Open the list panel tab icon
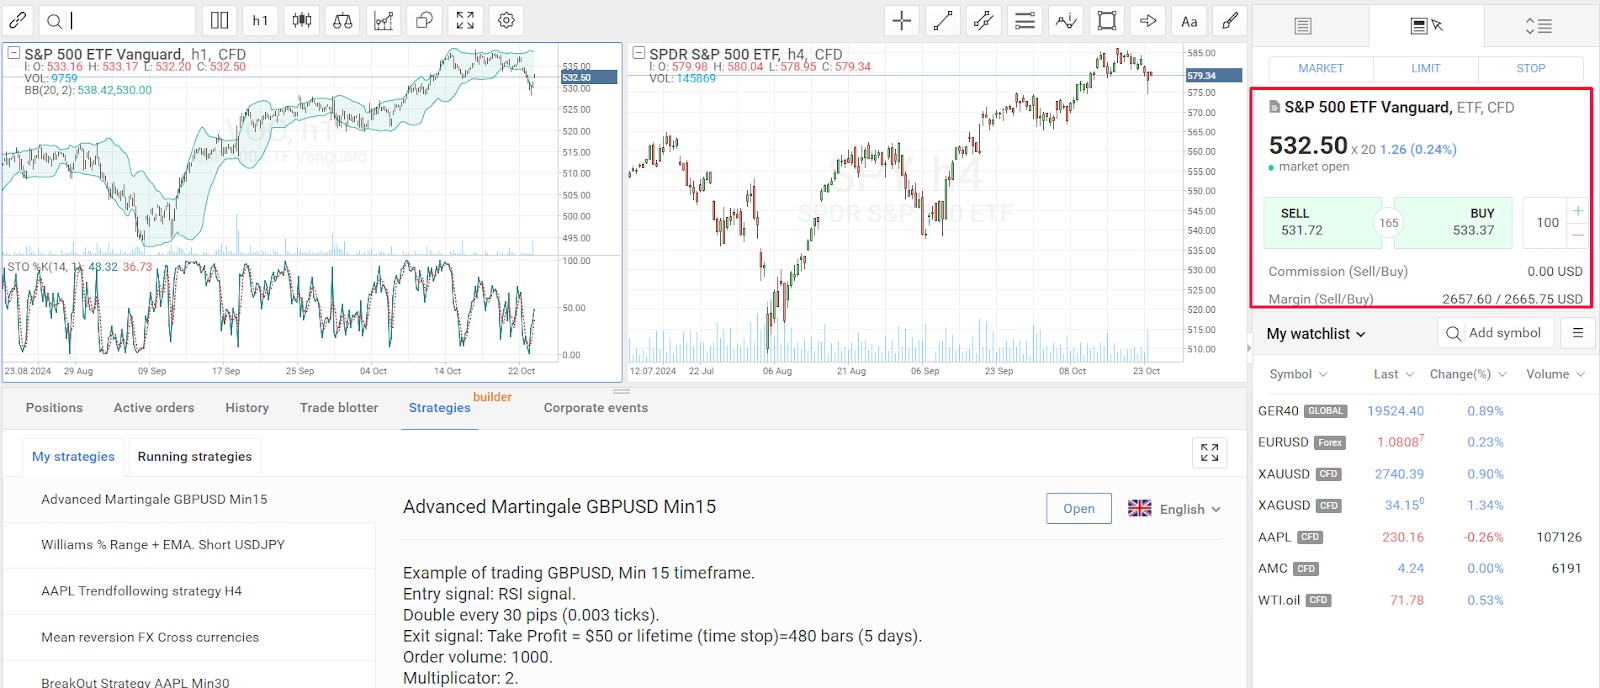 click(x=1303, y=26)
